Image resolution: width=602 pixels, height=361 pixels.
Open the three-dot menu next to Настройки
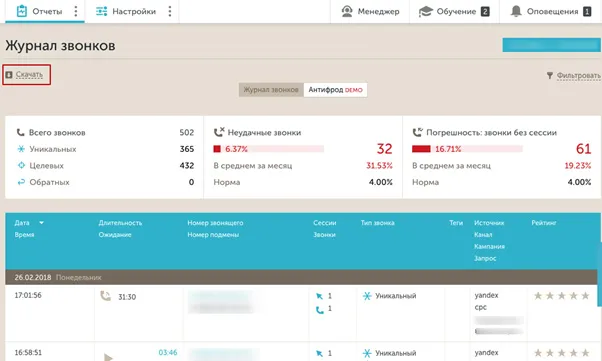[170, 11]
